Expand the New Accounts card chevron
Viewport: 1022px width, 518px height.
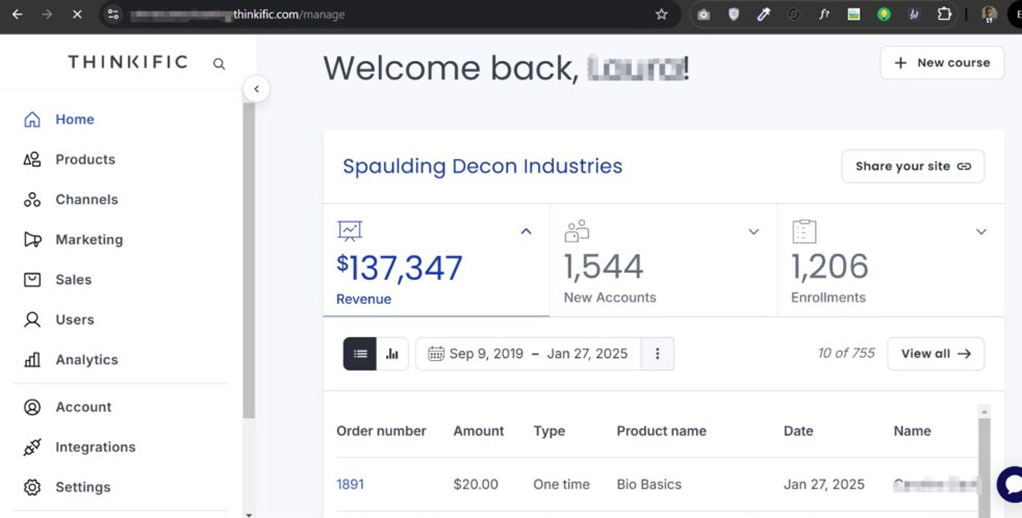(x=754, y=232)
